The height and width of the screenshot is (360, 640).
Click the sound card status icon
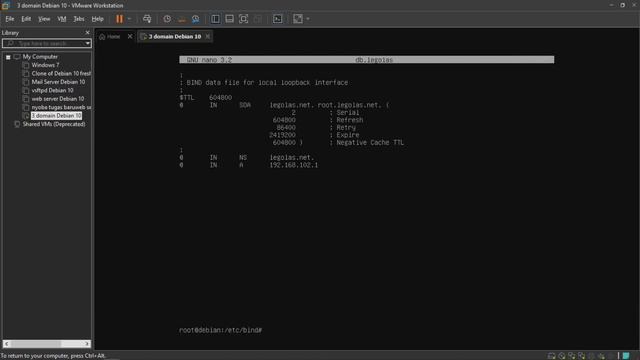601,356
